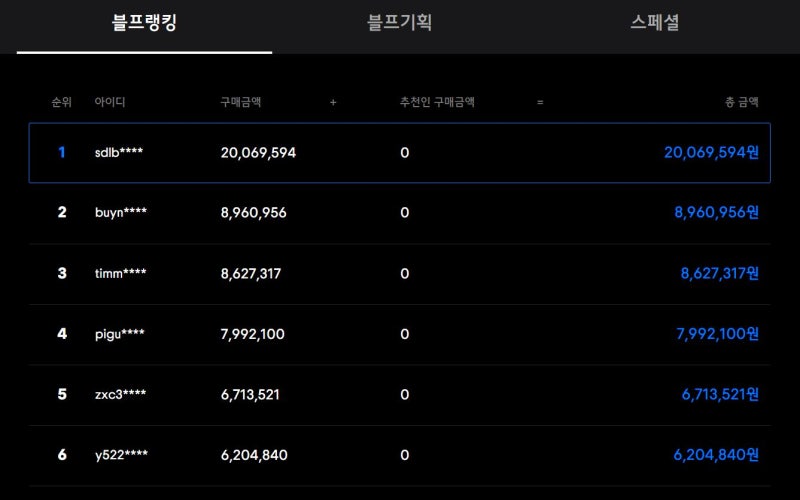
Task: Click total amount 8,627,317원
Action: click(719, 273)
